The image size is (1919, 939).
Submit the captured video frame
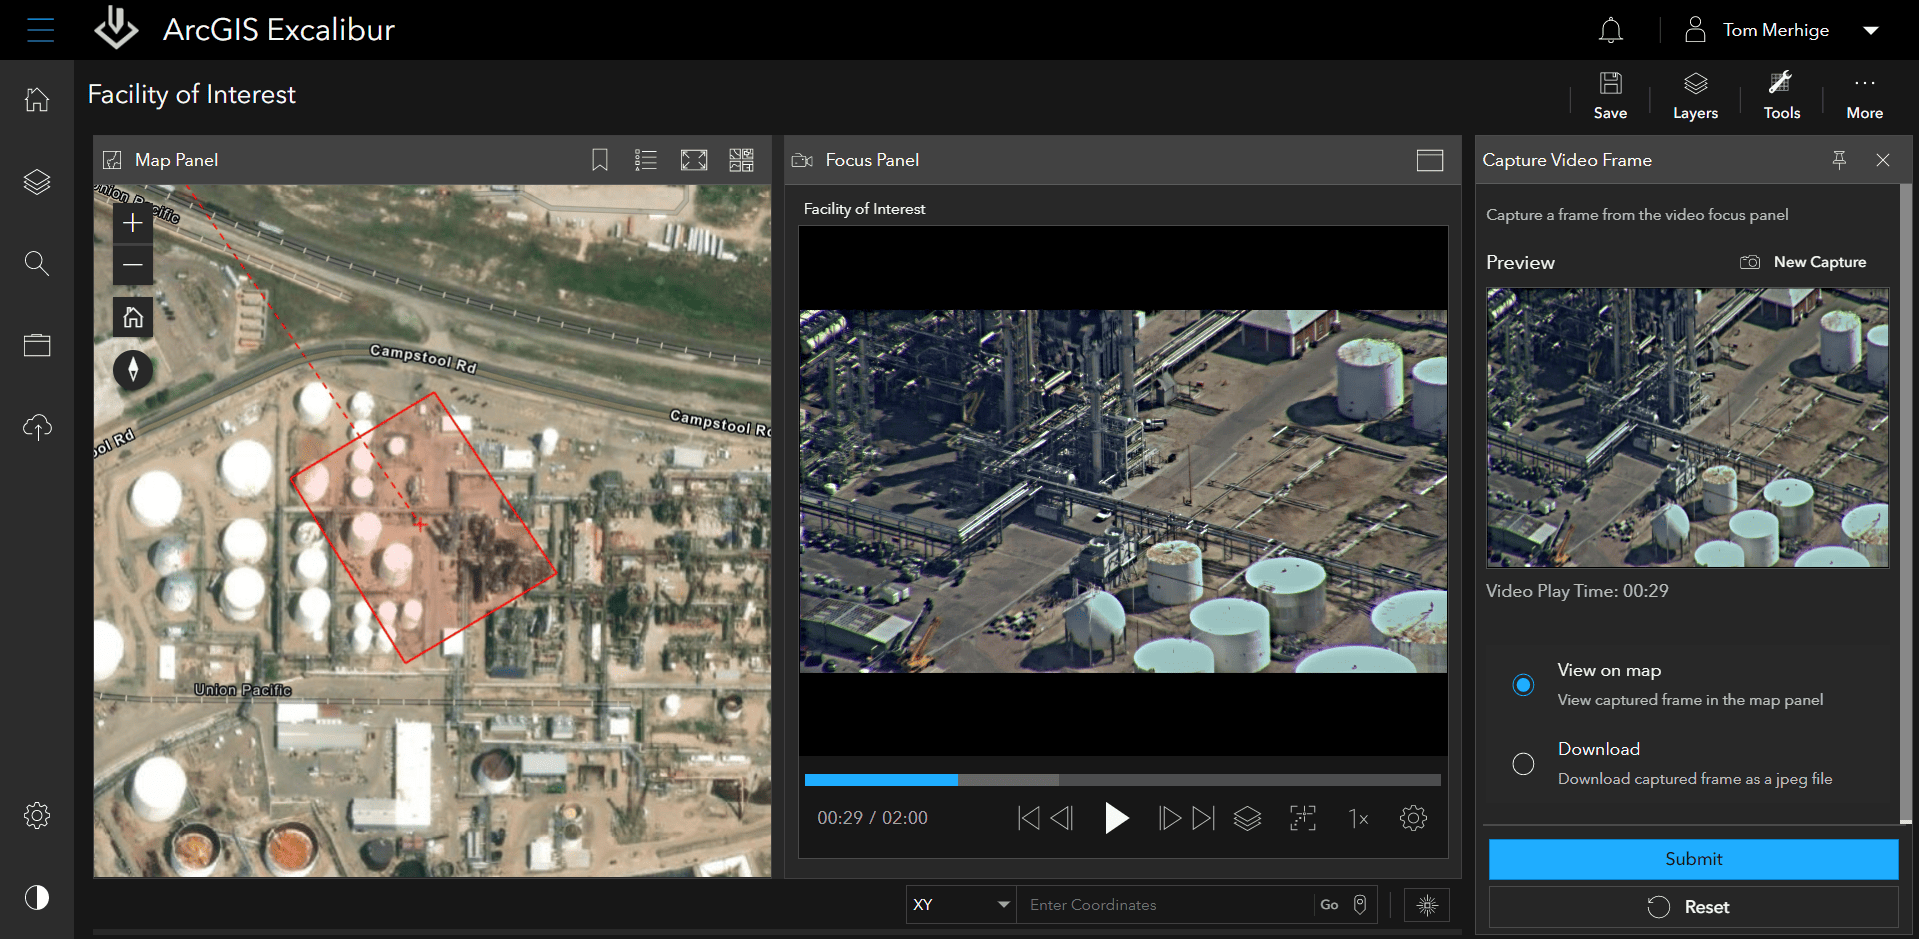(1693, 858)
